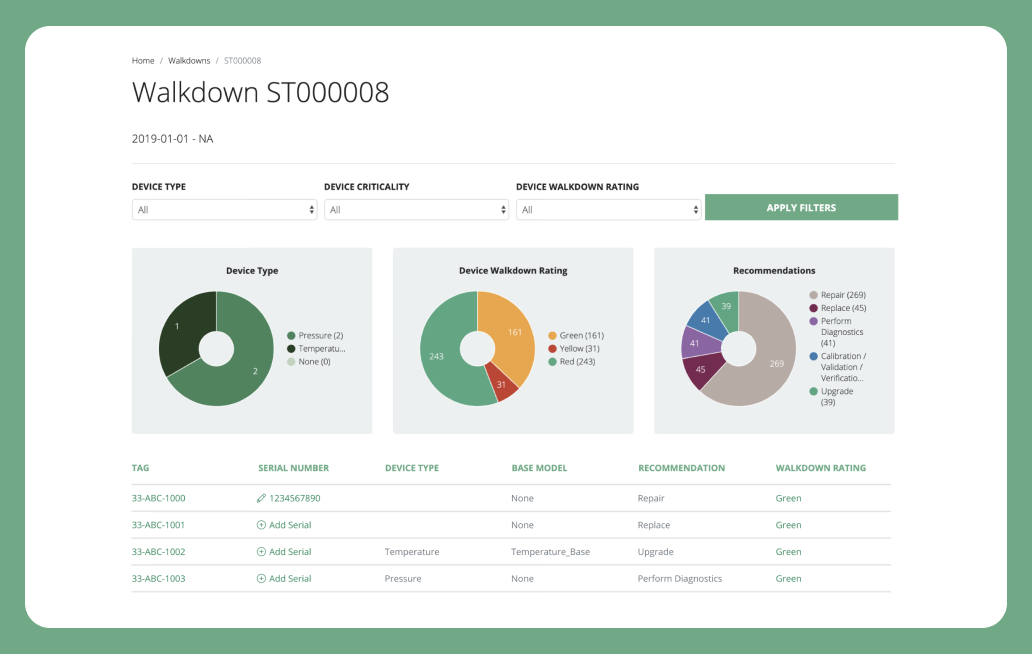Screen dimensions: 1032x654
Task: Click the 269 Repair slice in Recommendations pie
Action: coord(772,365)
